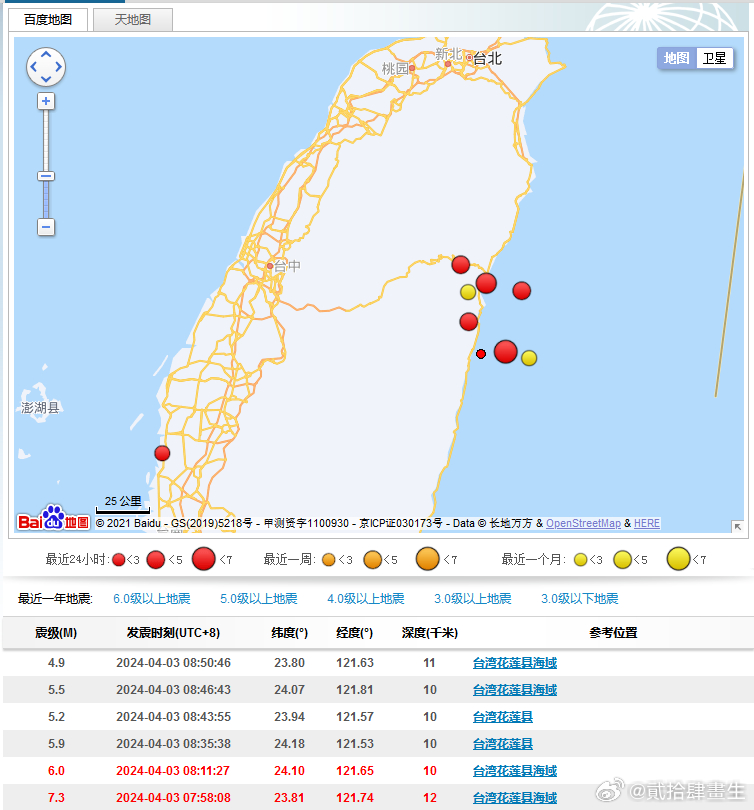Select the 3.0级以下地震 filter

tap(580, 599)
